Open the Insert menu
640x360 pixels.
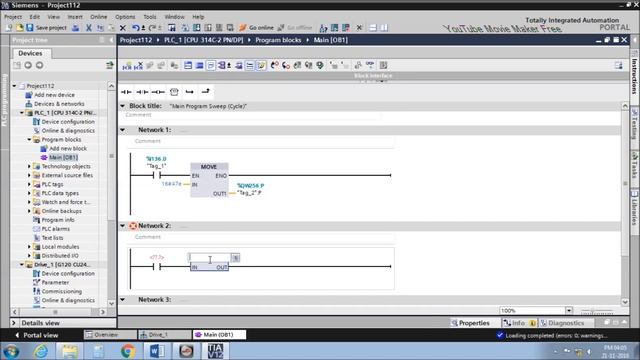pos(75,17)
